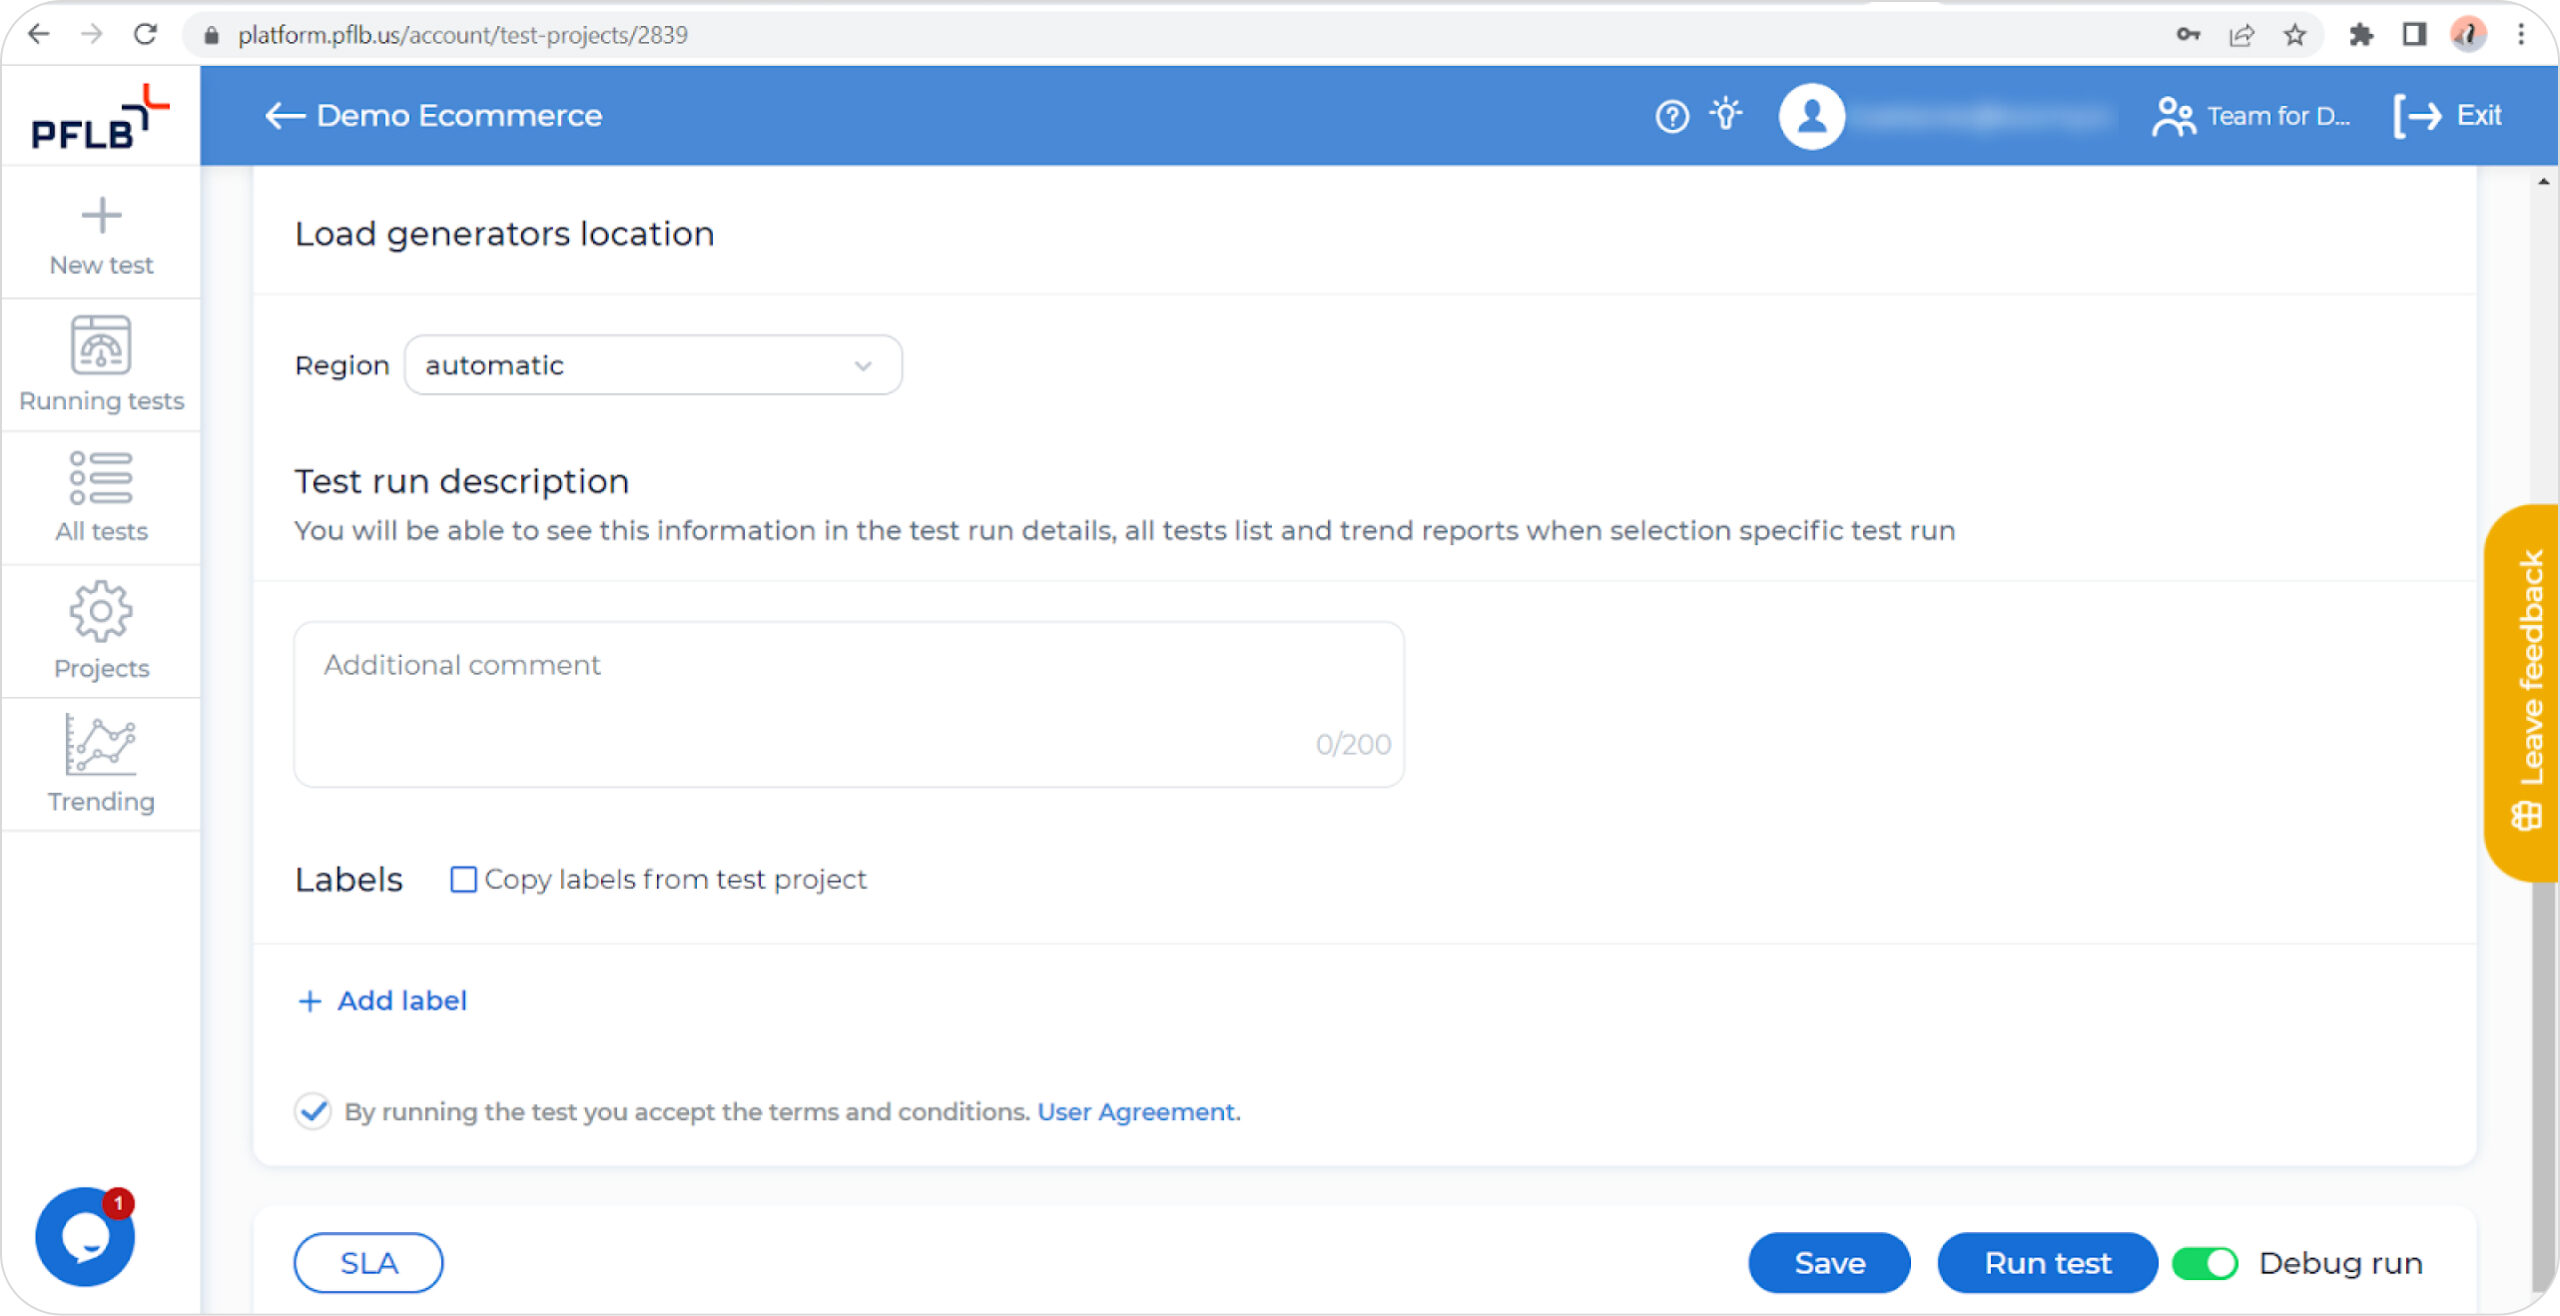The image size is (2560, 1316).
Task: Click the user profile avatar icon
Action: click(1810, 116)
